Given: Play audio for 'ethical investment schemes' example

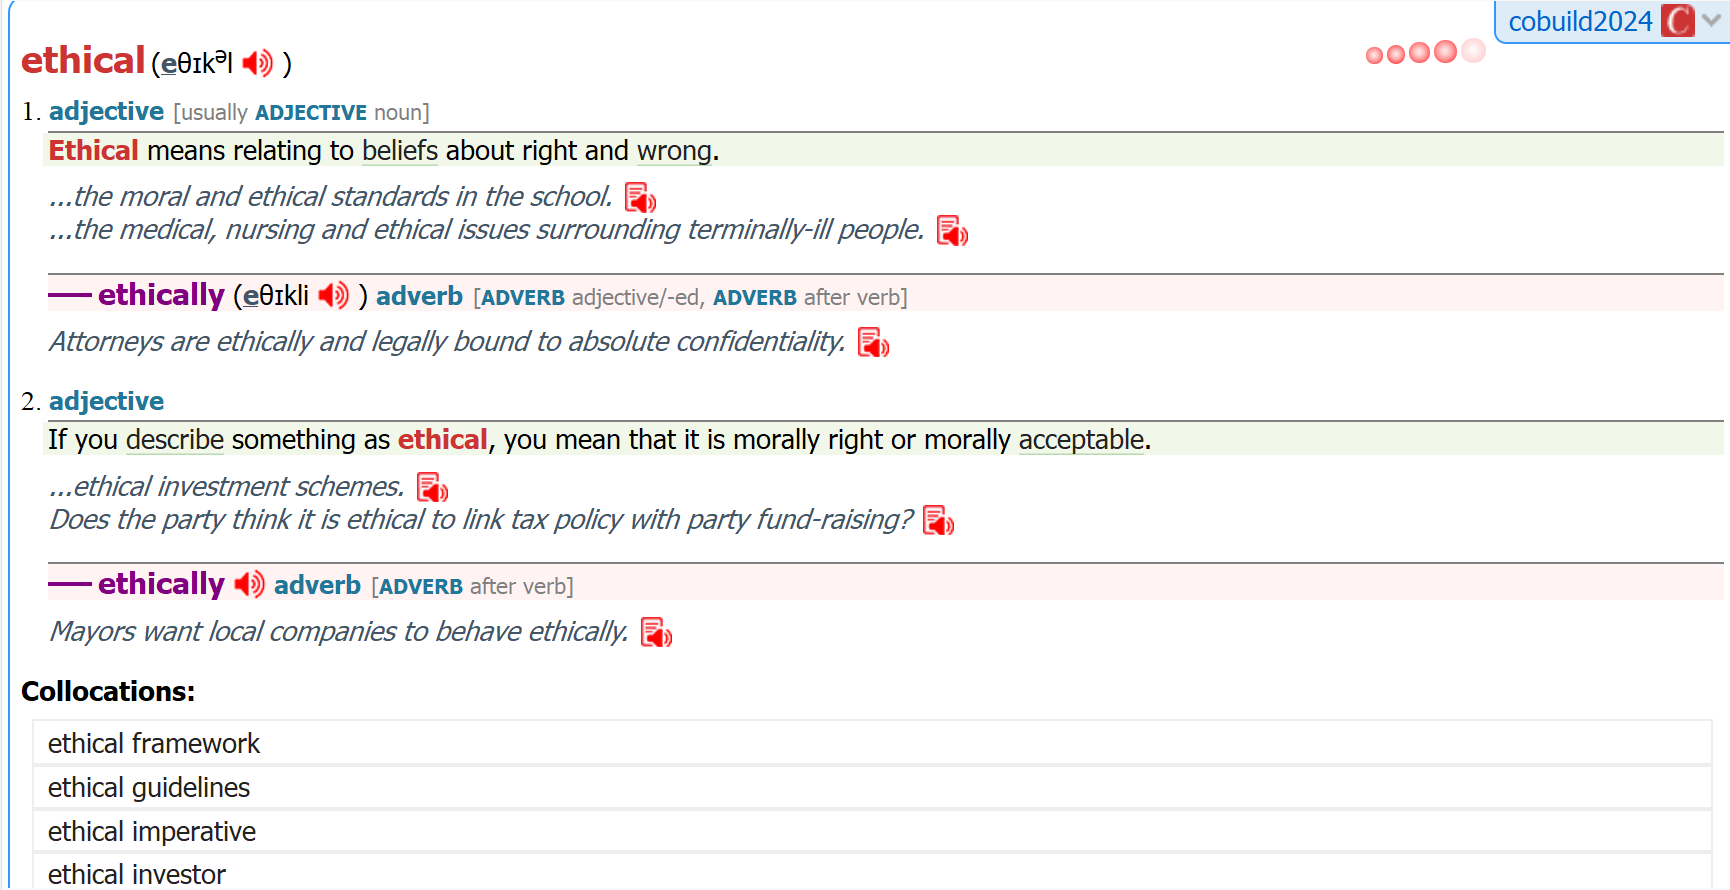Looking at the screenshot, I should [432, 488].
